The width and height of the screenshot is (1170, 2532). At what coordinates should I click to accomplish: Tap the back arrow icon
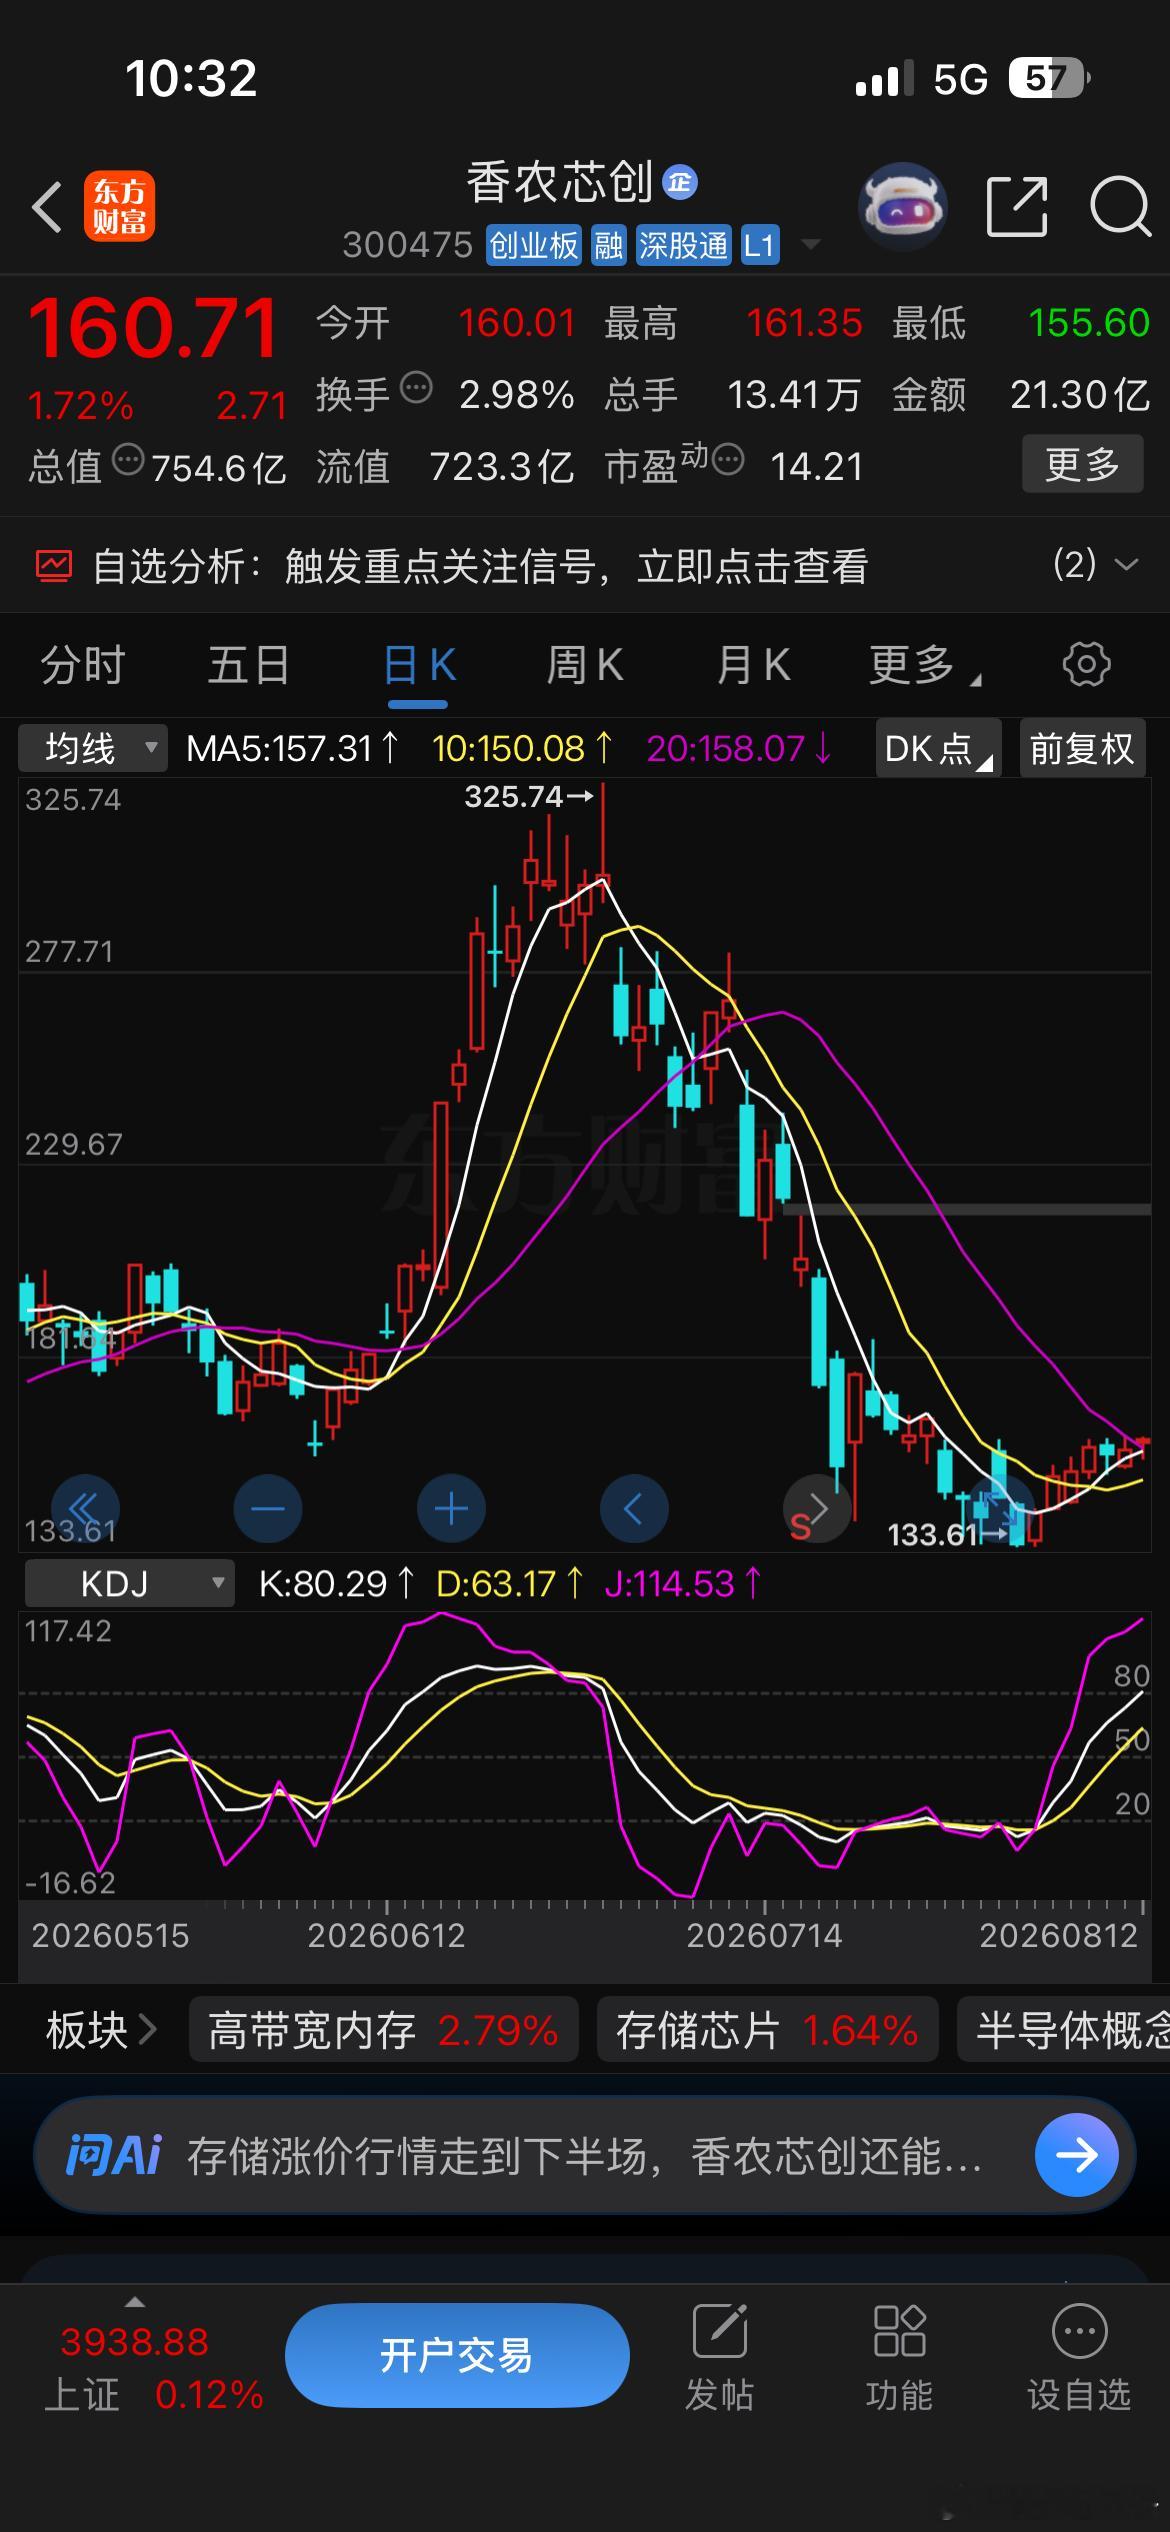[x=46, y=208]
